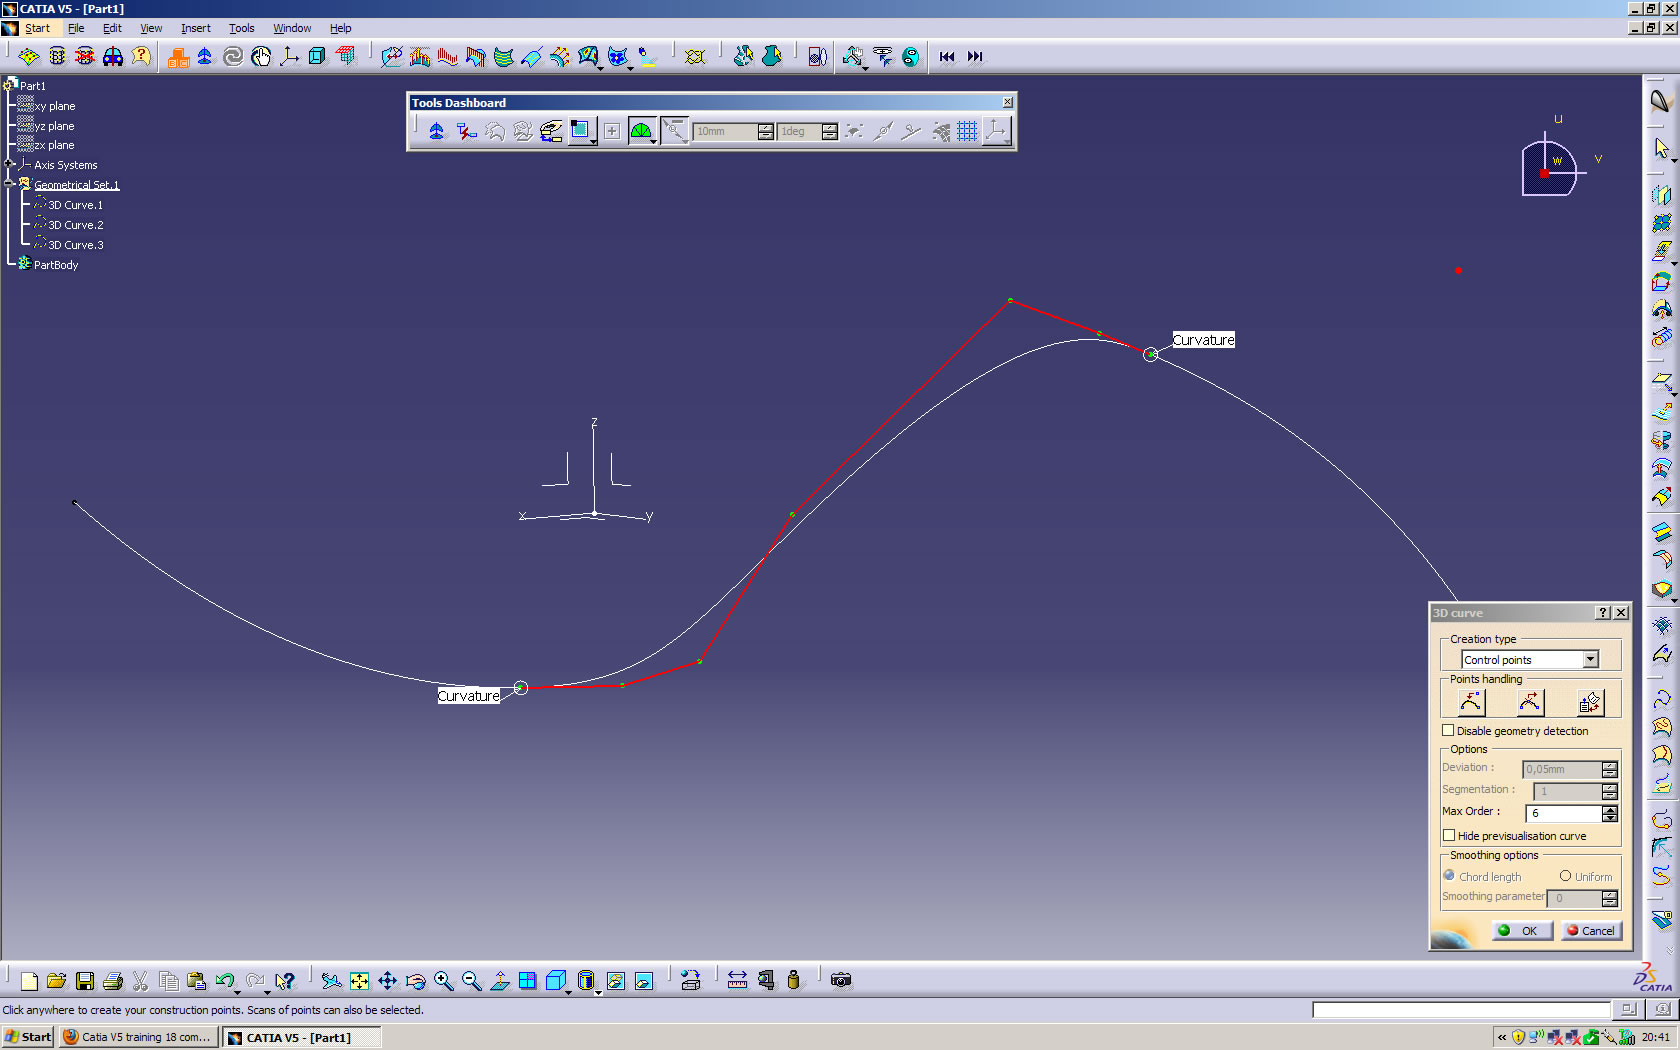Collapse the Geometrical Set.1 node
The height and width of the screenshot is (1050, 1680).
pos(9,184)
